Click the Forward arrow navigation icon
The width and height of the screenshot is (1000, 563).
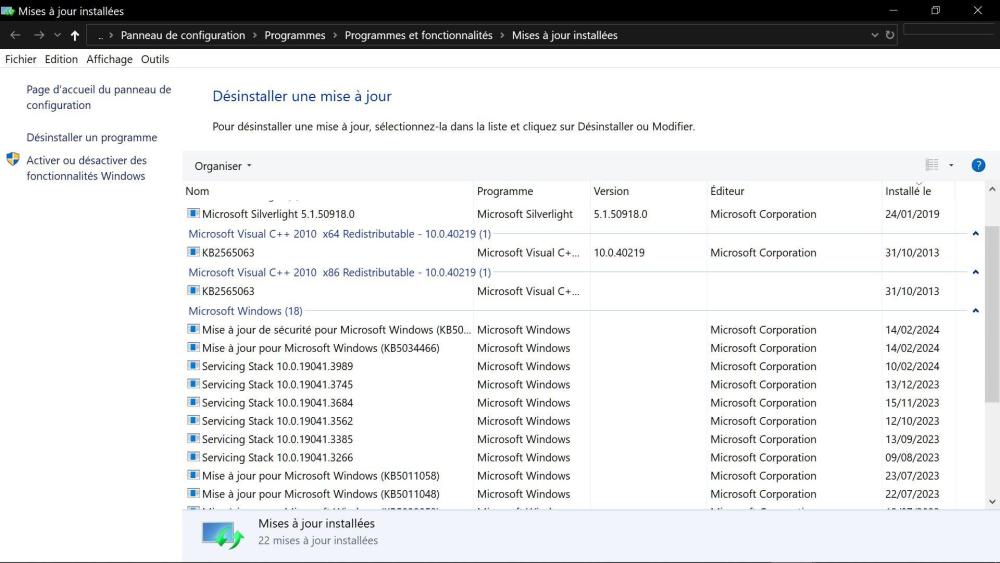tap(38, 35)
